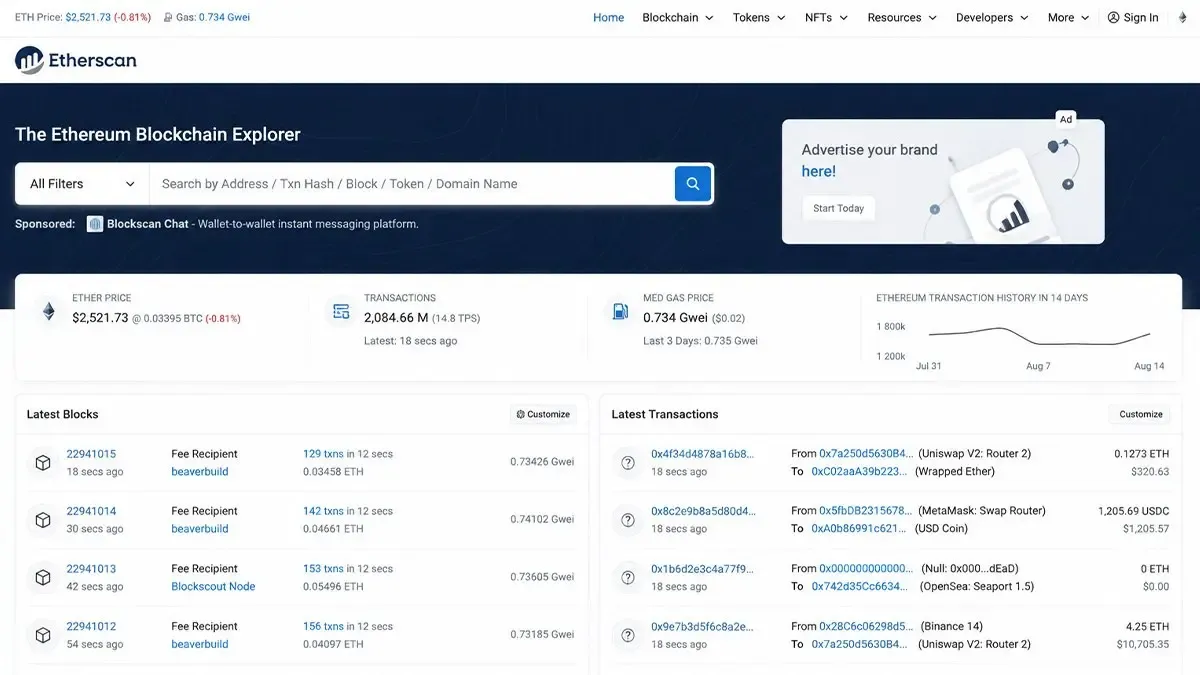Open the Blockscout Node fee recipient
Image resolution: width=1200 pixels, height=675 pixels.
click(213, 587)
